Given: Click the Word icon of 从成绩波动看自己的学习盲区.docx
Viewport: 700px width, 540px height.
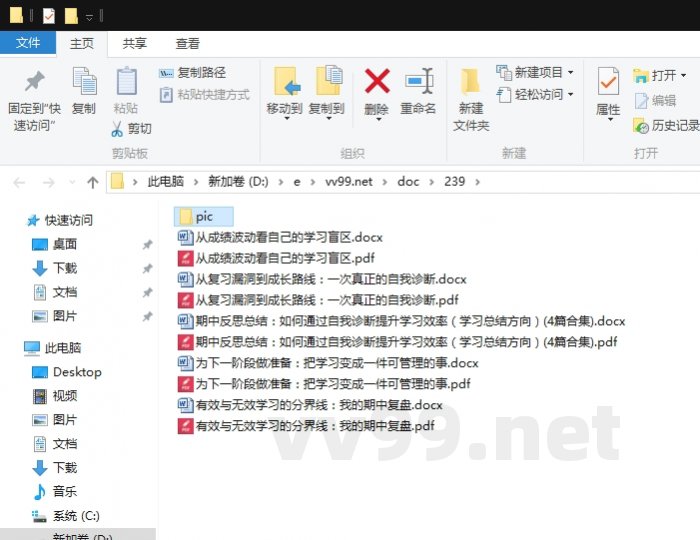Looking at the screenshot, I should pos(185,237).
